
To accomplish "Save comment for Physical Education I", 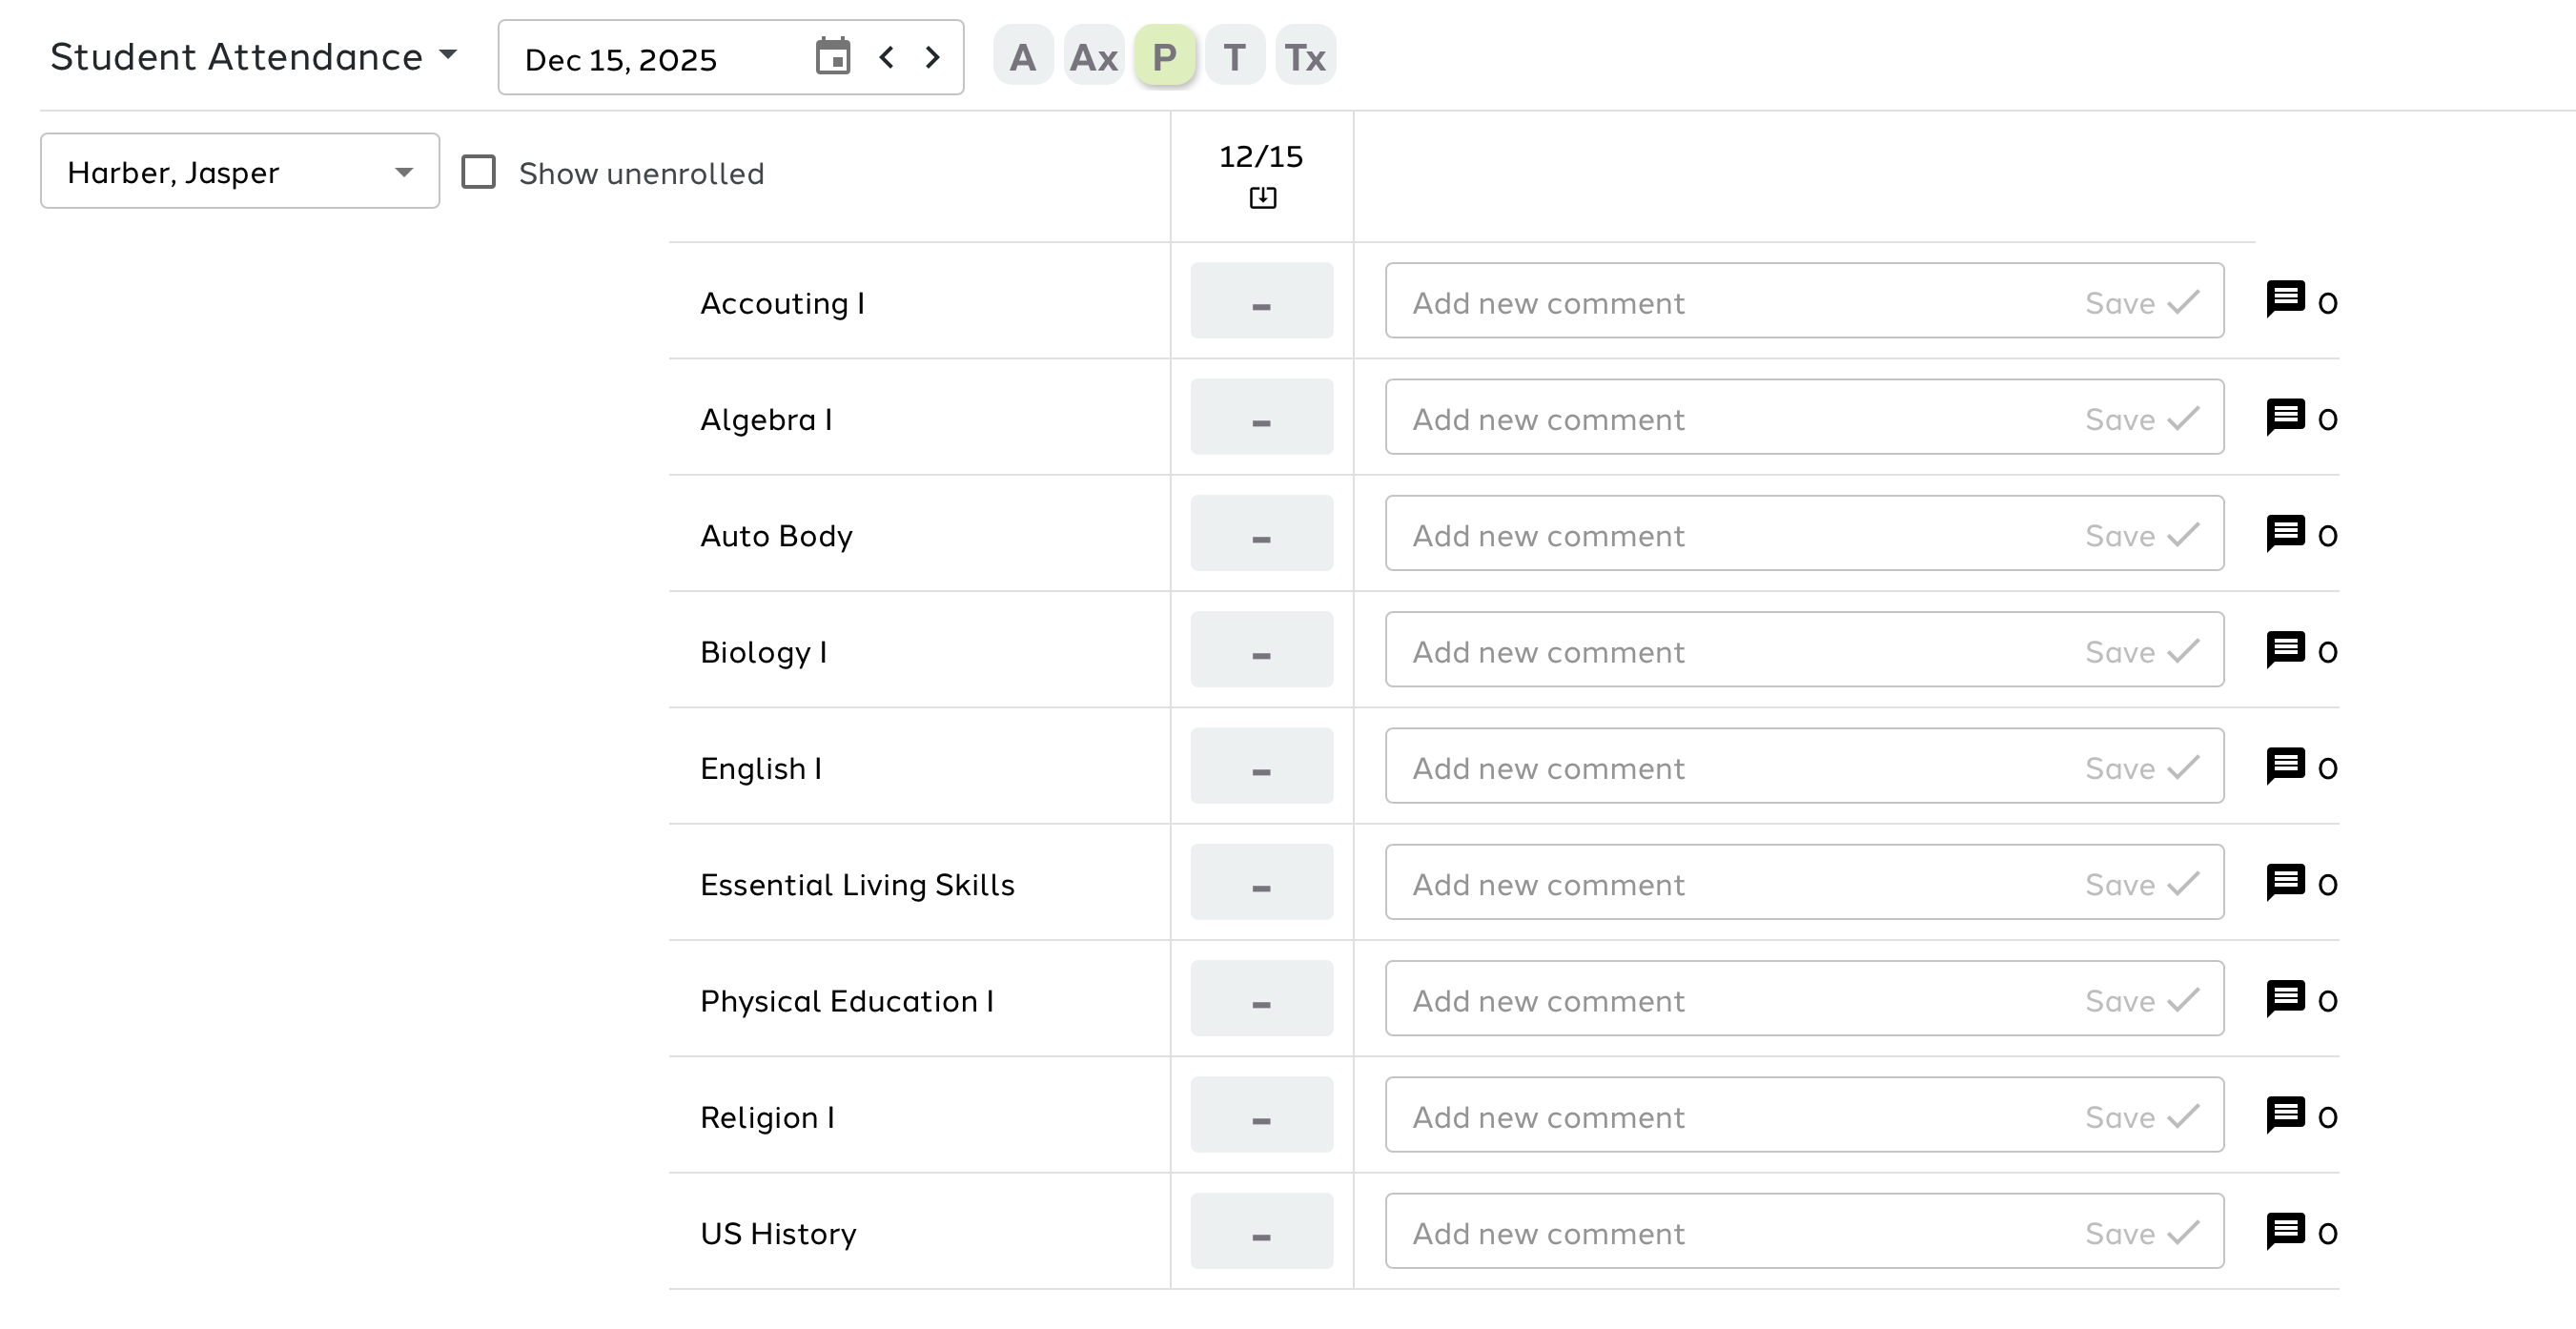I will [x=2141, y=1000].
